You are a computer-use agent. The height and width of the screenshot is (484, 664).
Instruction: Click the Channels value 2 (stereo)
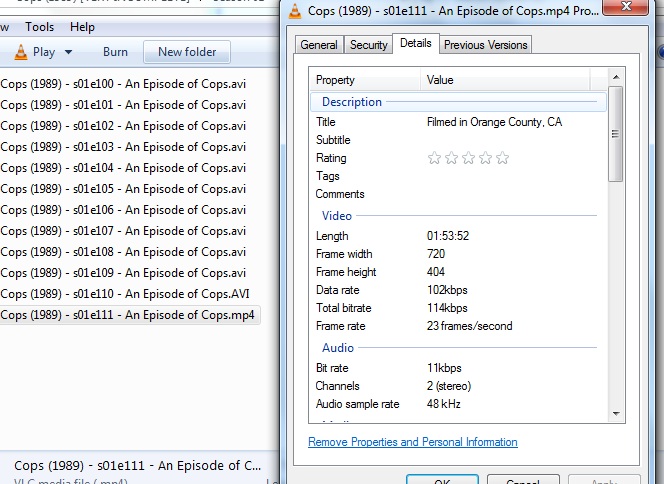click(x=449, y=386)
